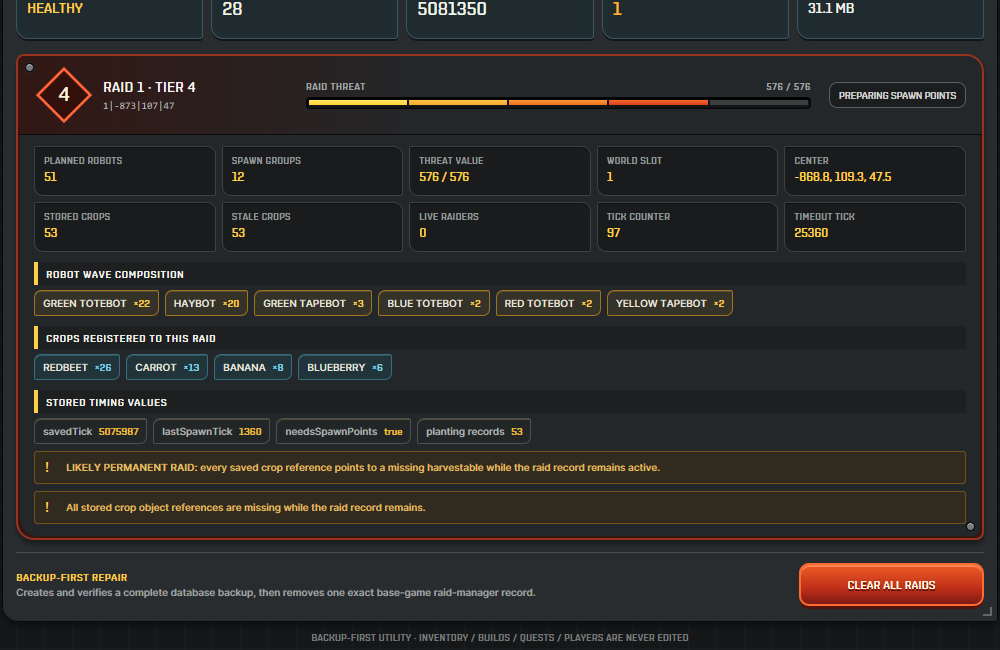Click the 1|-873|107|47 raid coordinates text
The width and height of the screenshot is (1000, 650).
pyautogui.click(x=138, y=106)
